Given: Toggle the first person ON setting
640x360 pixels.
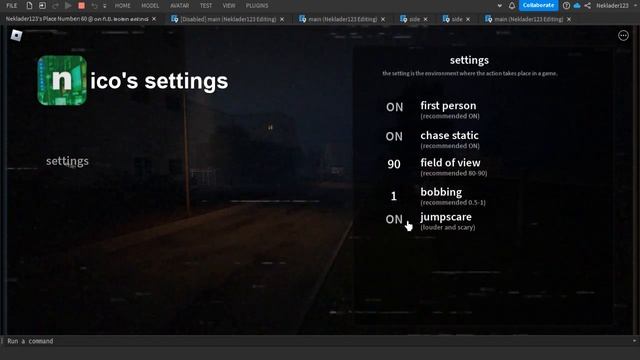Looking at the screenshot, I should pos(394,107).
